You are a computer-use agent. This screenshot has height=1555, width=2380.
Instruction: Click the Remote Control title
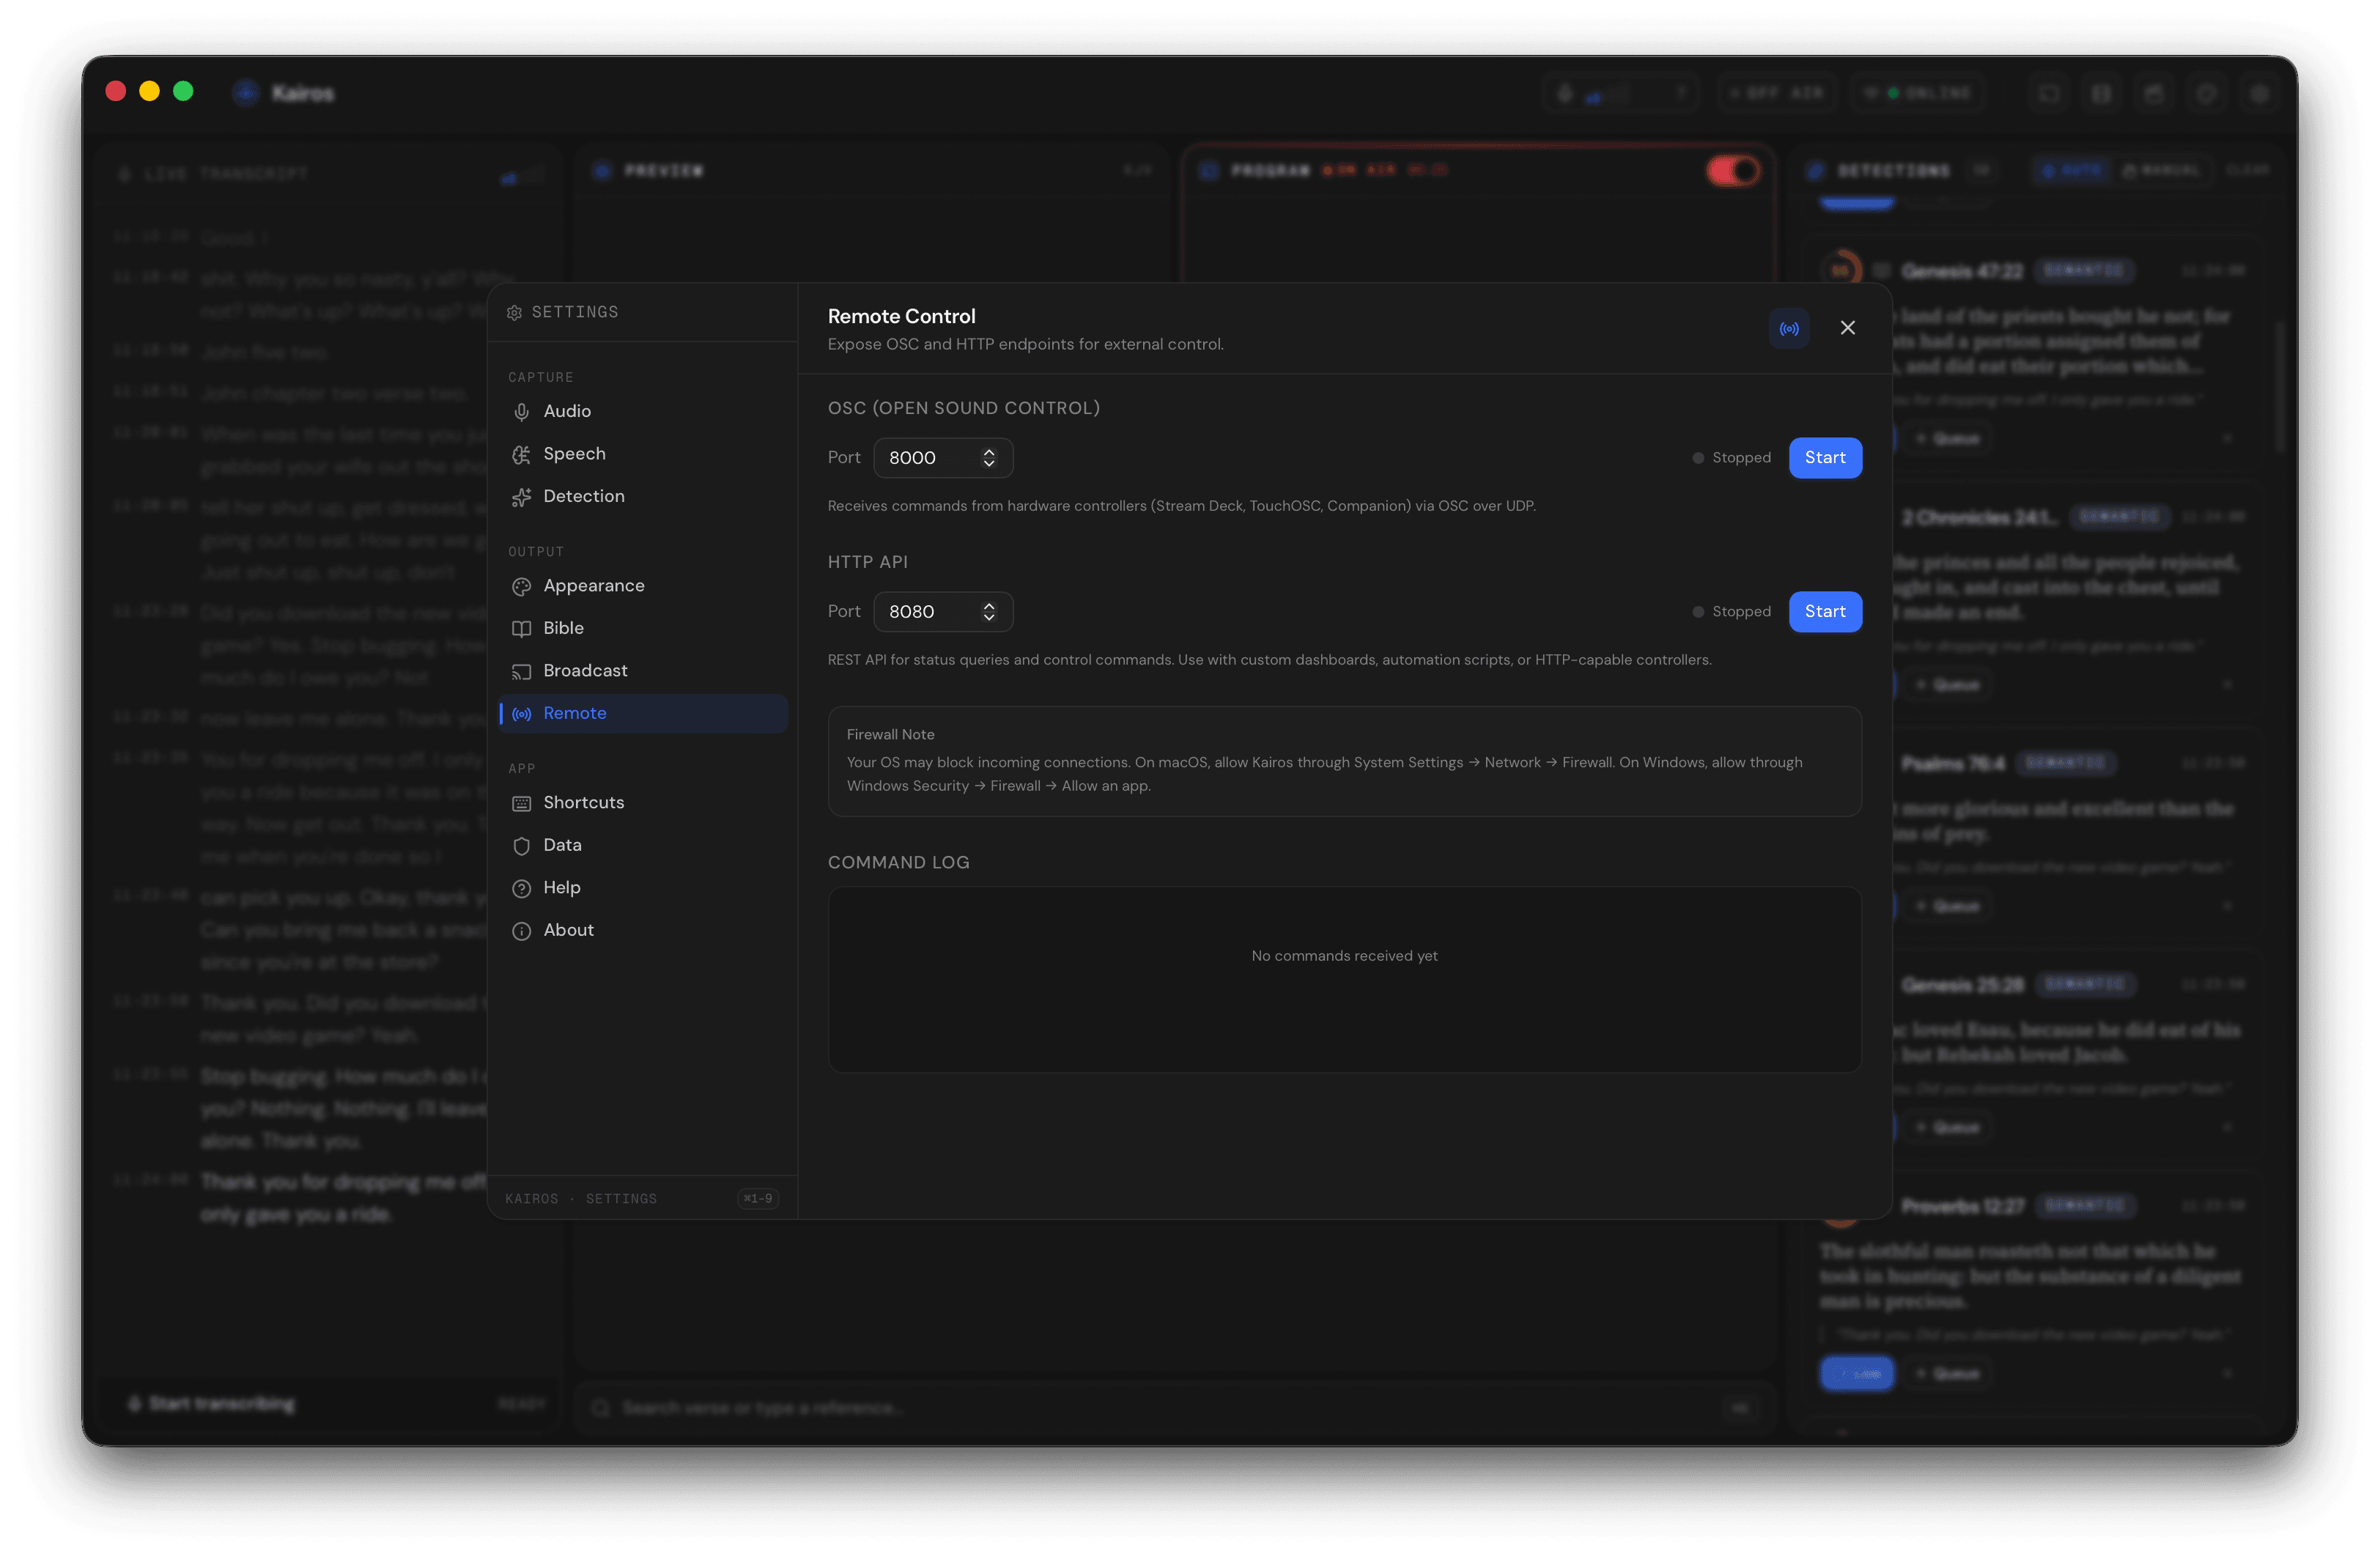click(x=901, y=316)
